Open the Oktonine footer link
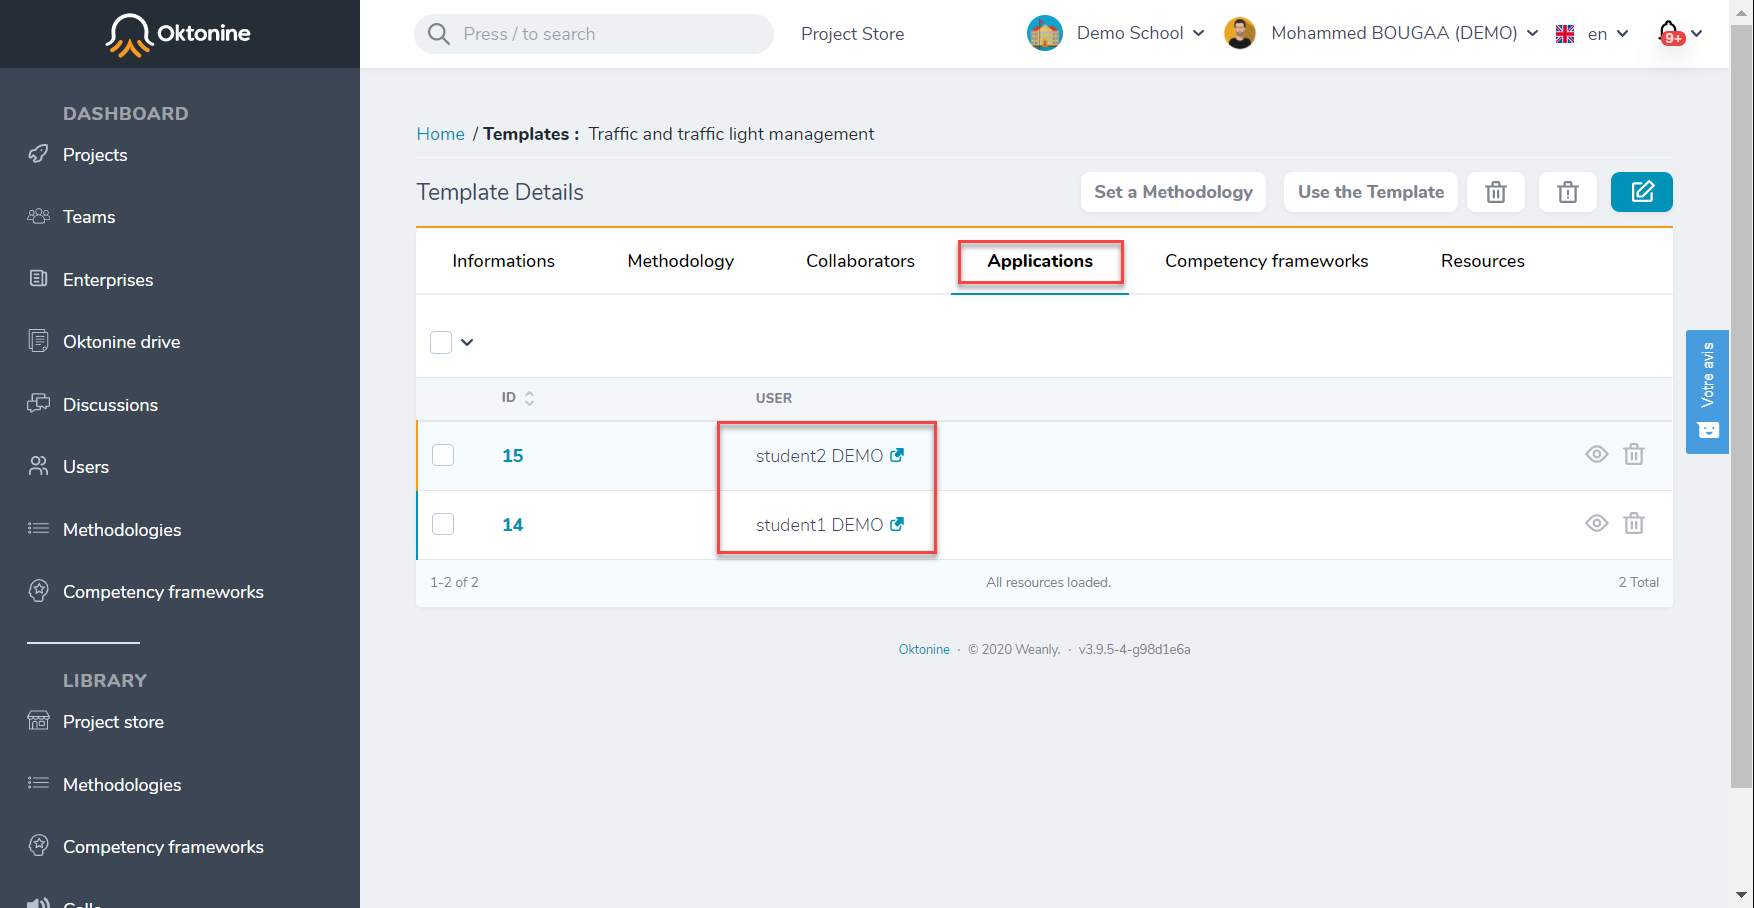 pos(924,649)
